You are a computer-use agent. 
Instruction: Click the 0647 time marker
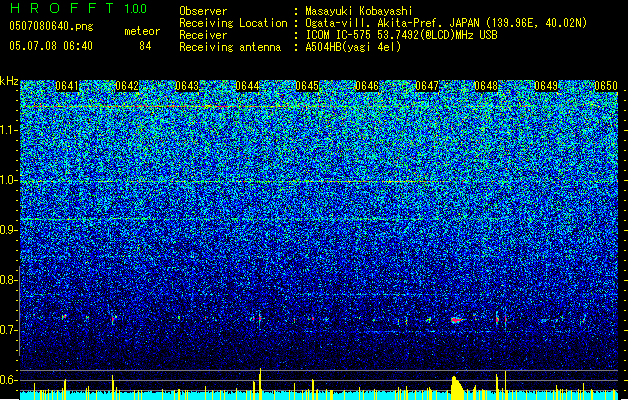(427, 86)
